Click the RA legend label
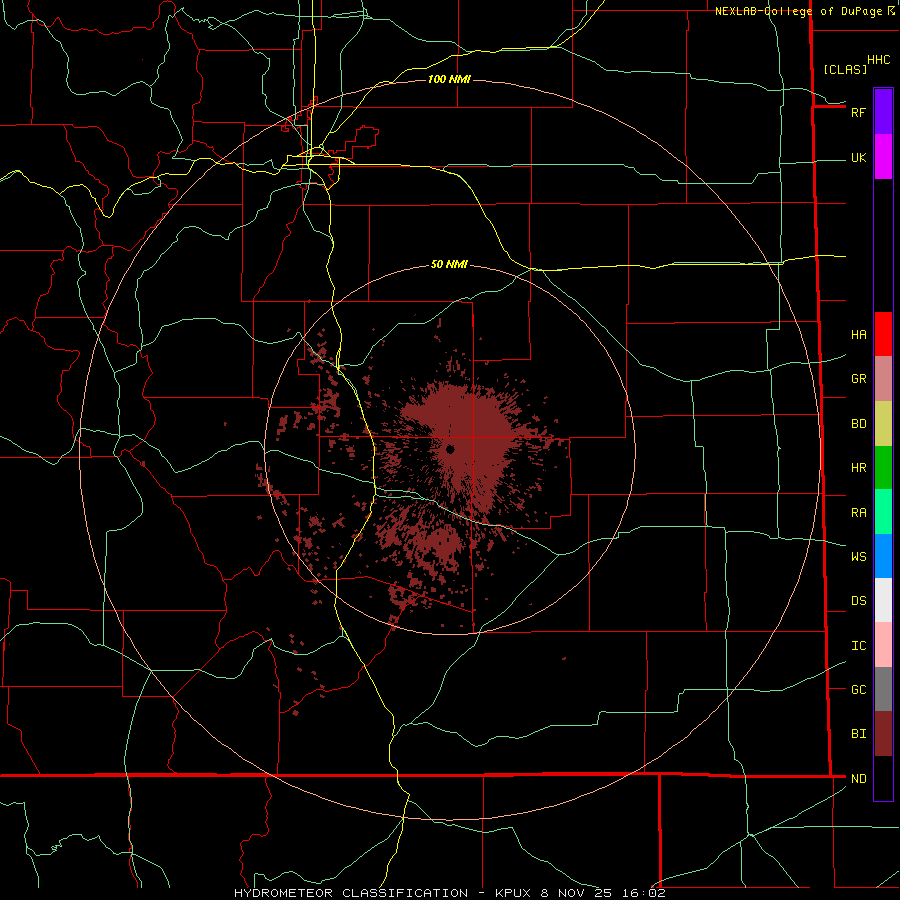 (858, 512)
